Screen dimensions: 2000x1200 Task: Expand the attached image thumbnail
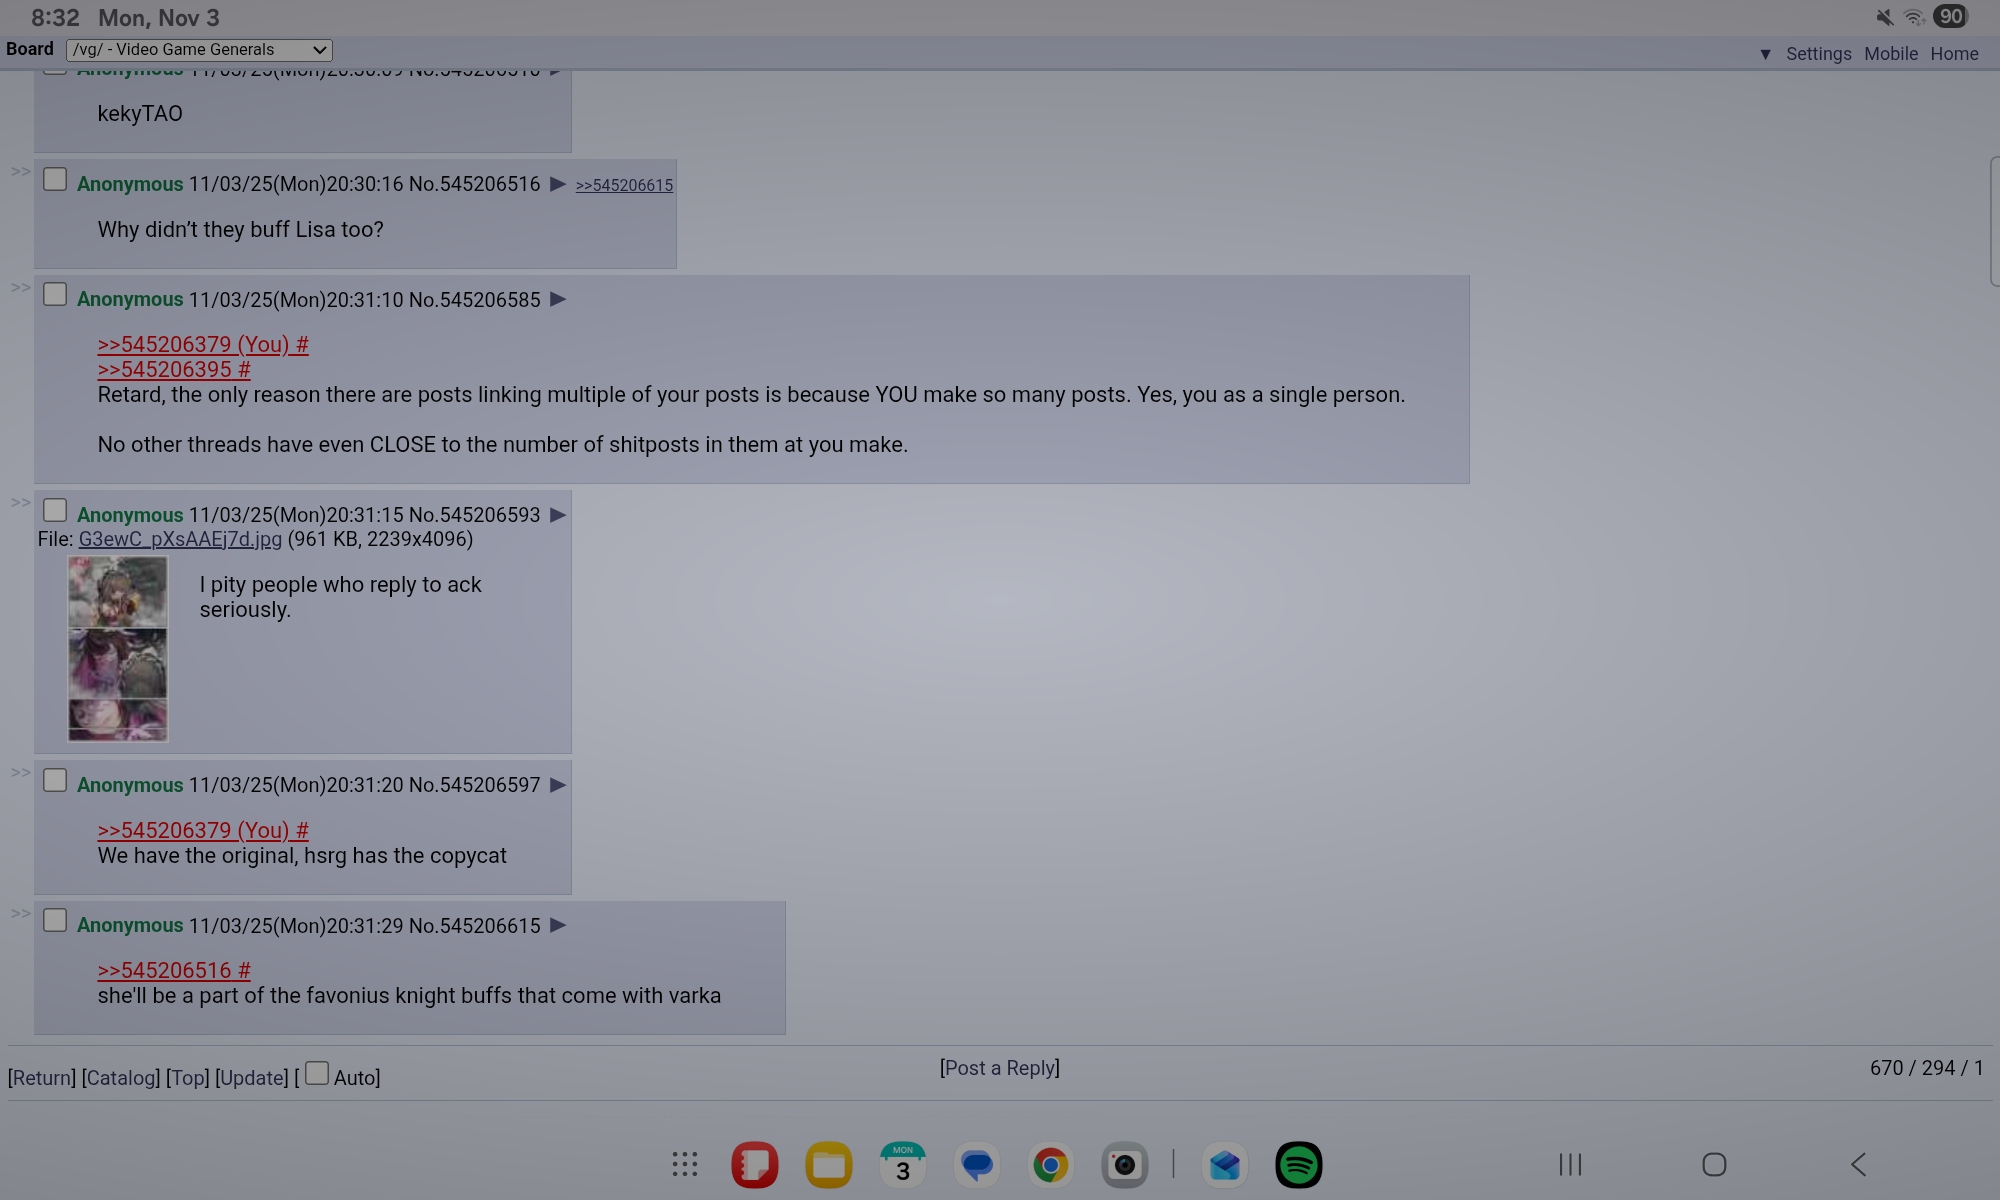pos(118,648)
